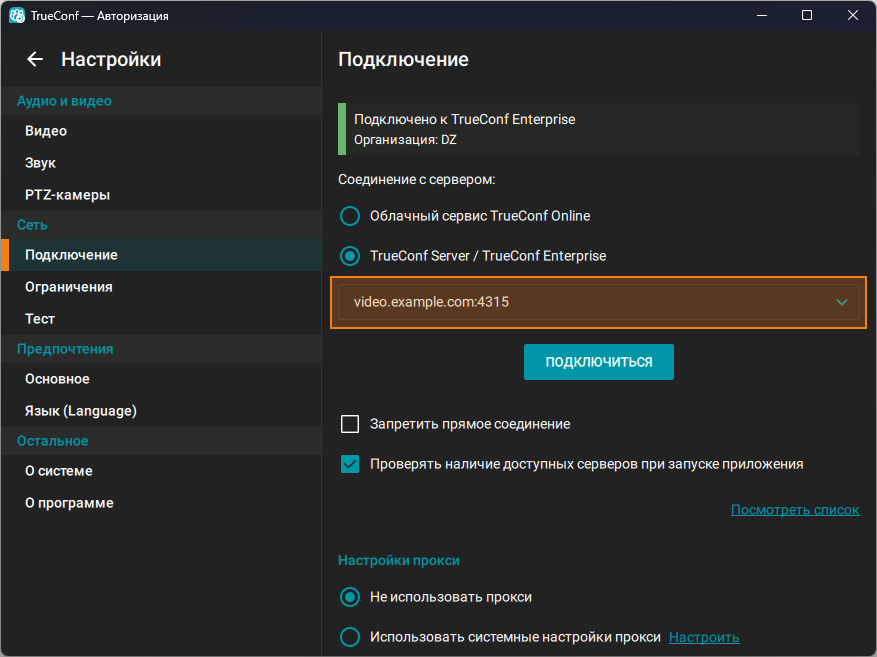Enable Запретить прямое соединение checkbox

point(350,424)
